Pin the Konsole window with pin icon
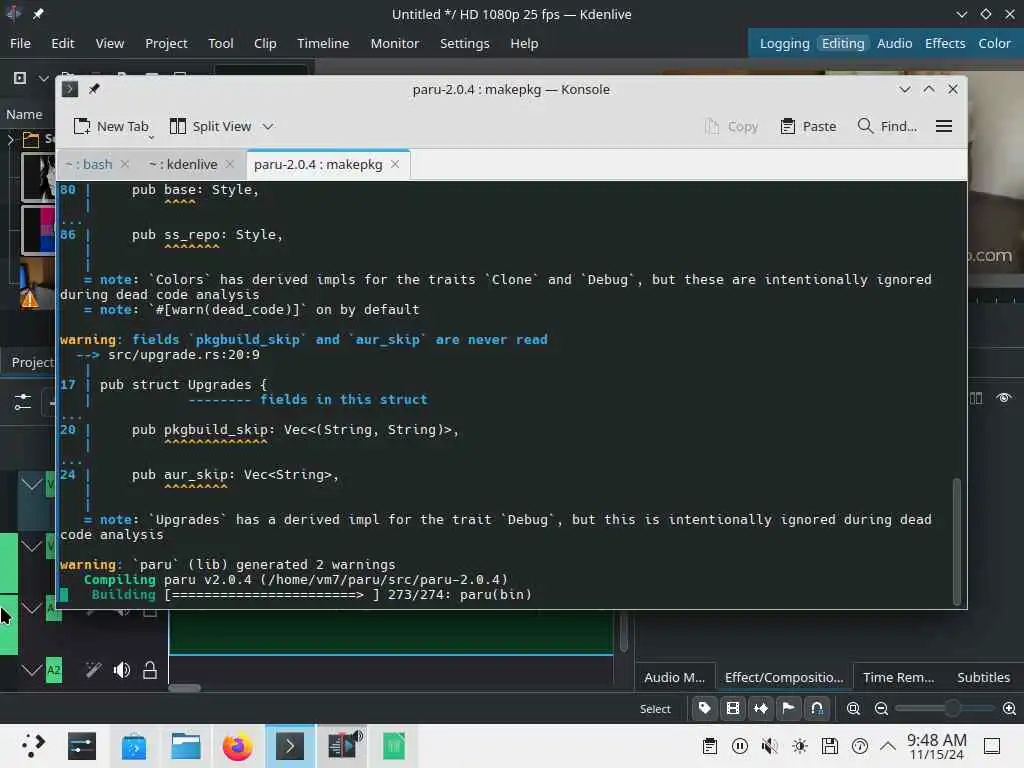 click(94, 89)
